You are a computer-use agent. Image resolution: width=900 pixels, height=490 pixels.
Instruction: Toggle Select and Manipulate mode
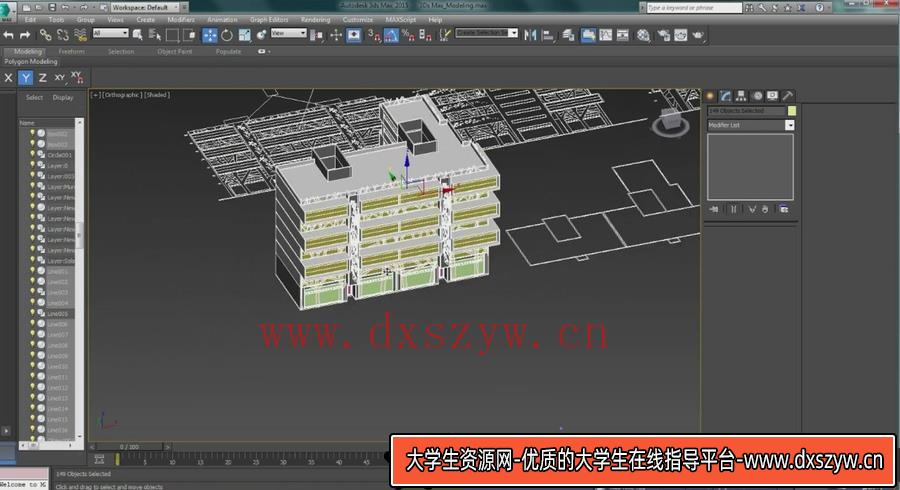point(336,36)
